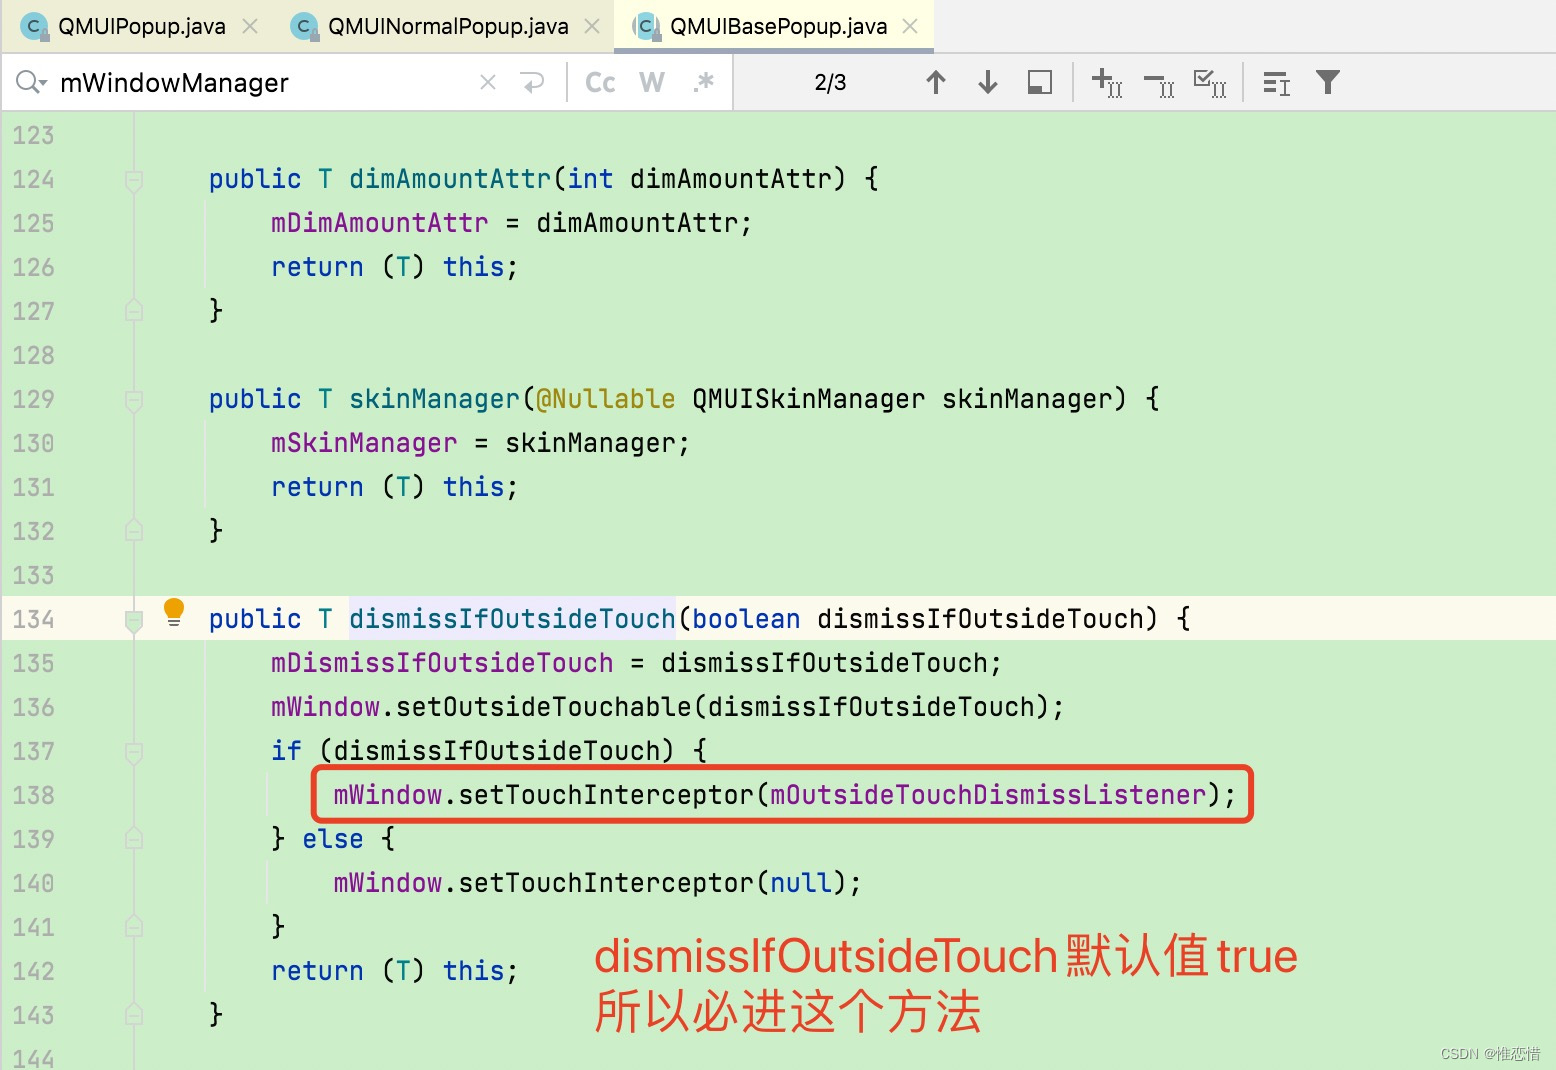Click QMUISkinManager type name
Screen dimensions: 1556x1070
[x=808, y=399]
